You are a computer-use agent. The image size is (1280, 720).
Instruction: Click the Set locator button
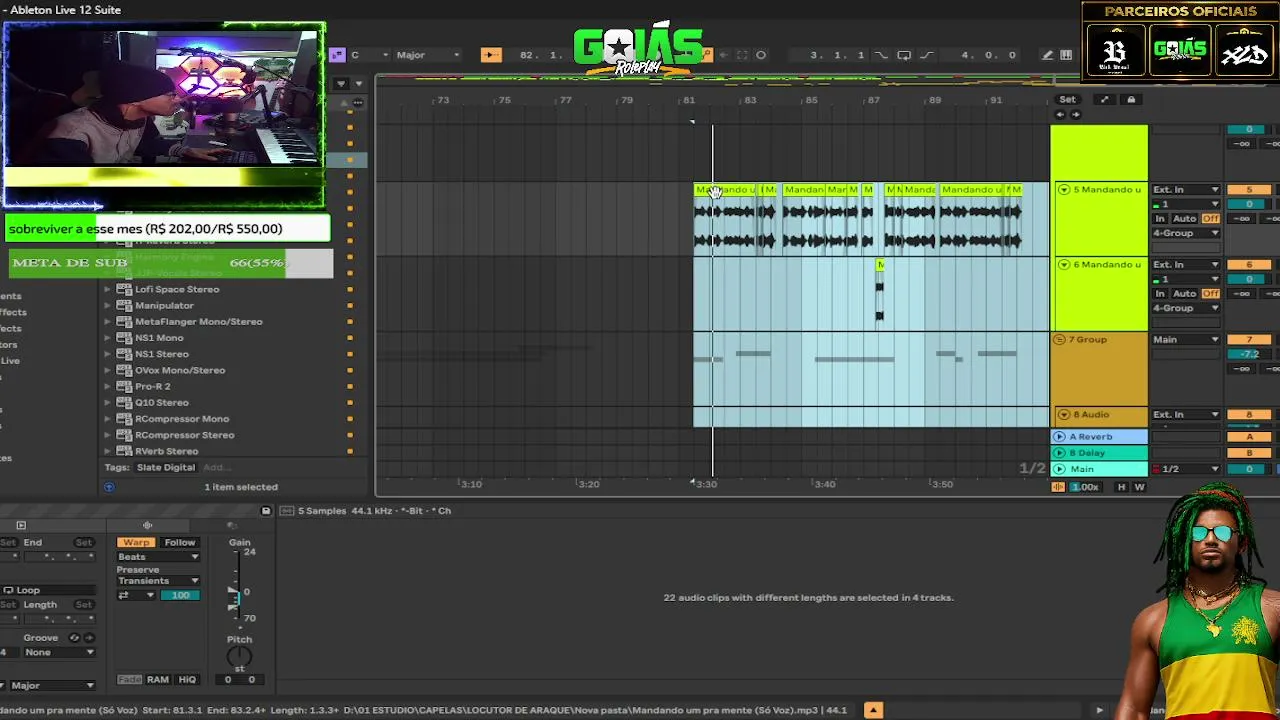click(x=1068, y=99)
